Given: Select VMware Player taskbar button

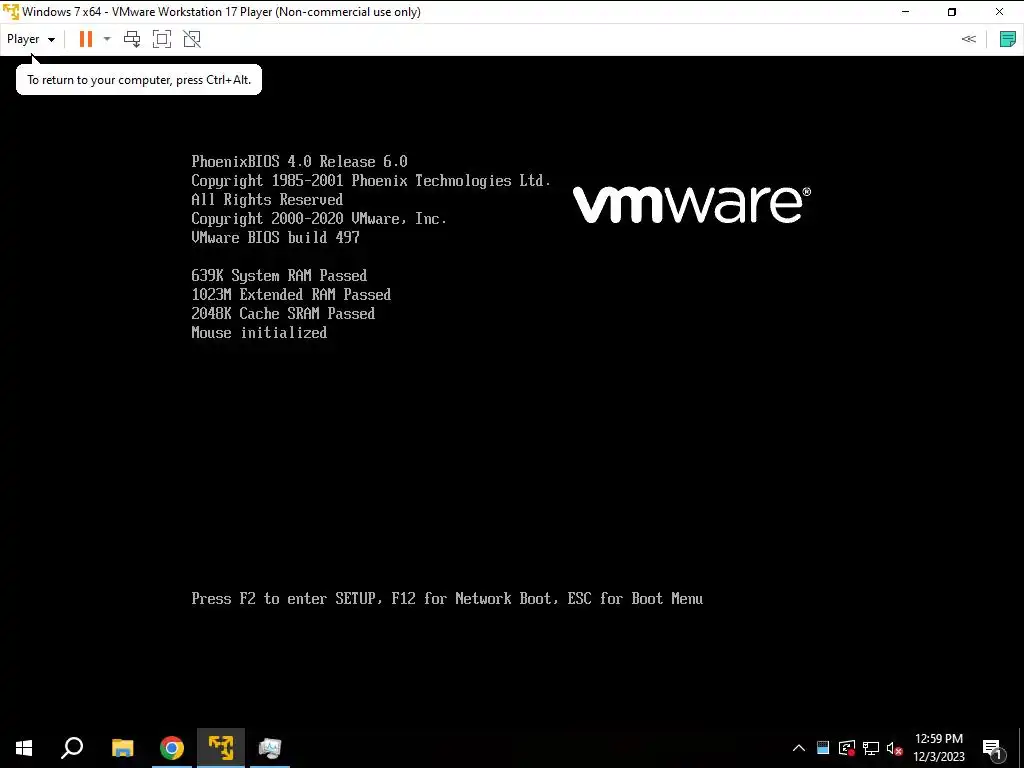Looking at the screenshot, I should 221,748.
